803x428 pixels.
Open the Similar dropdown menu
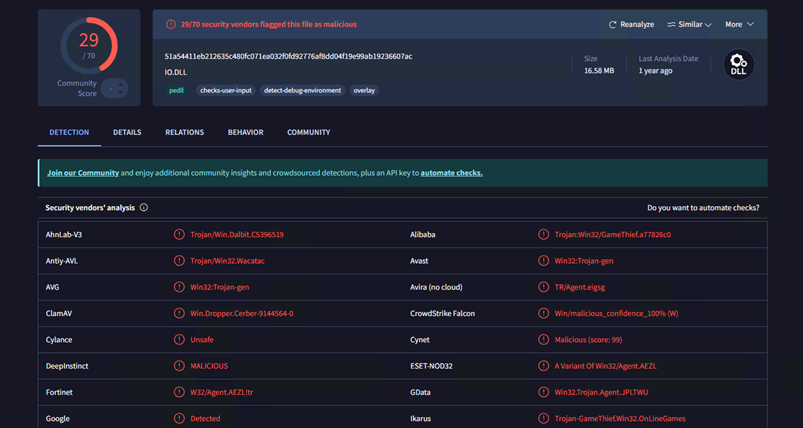[x=689, y=25]
